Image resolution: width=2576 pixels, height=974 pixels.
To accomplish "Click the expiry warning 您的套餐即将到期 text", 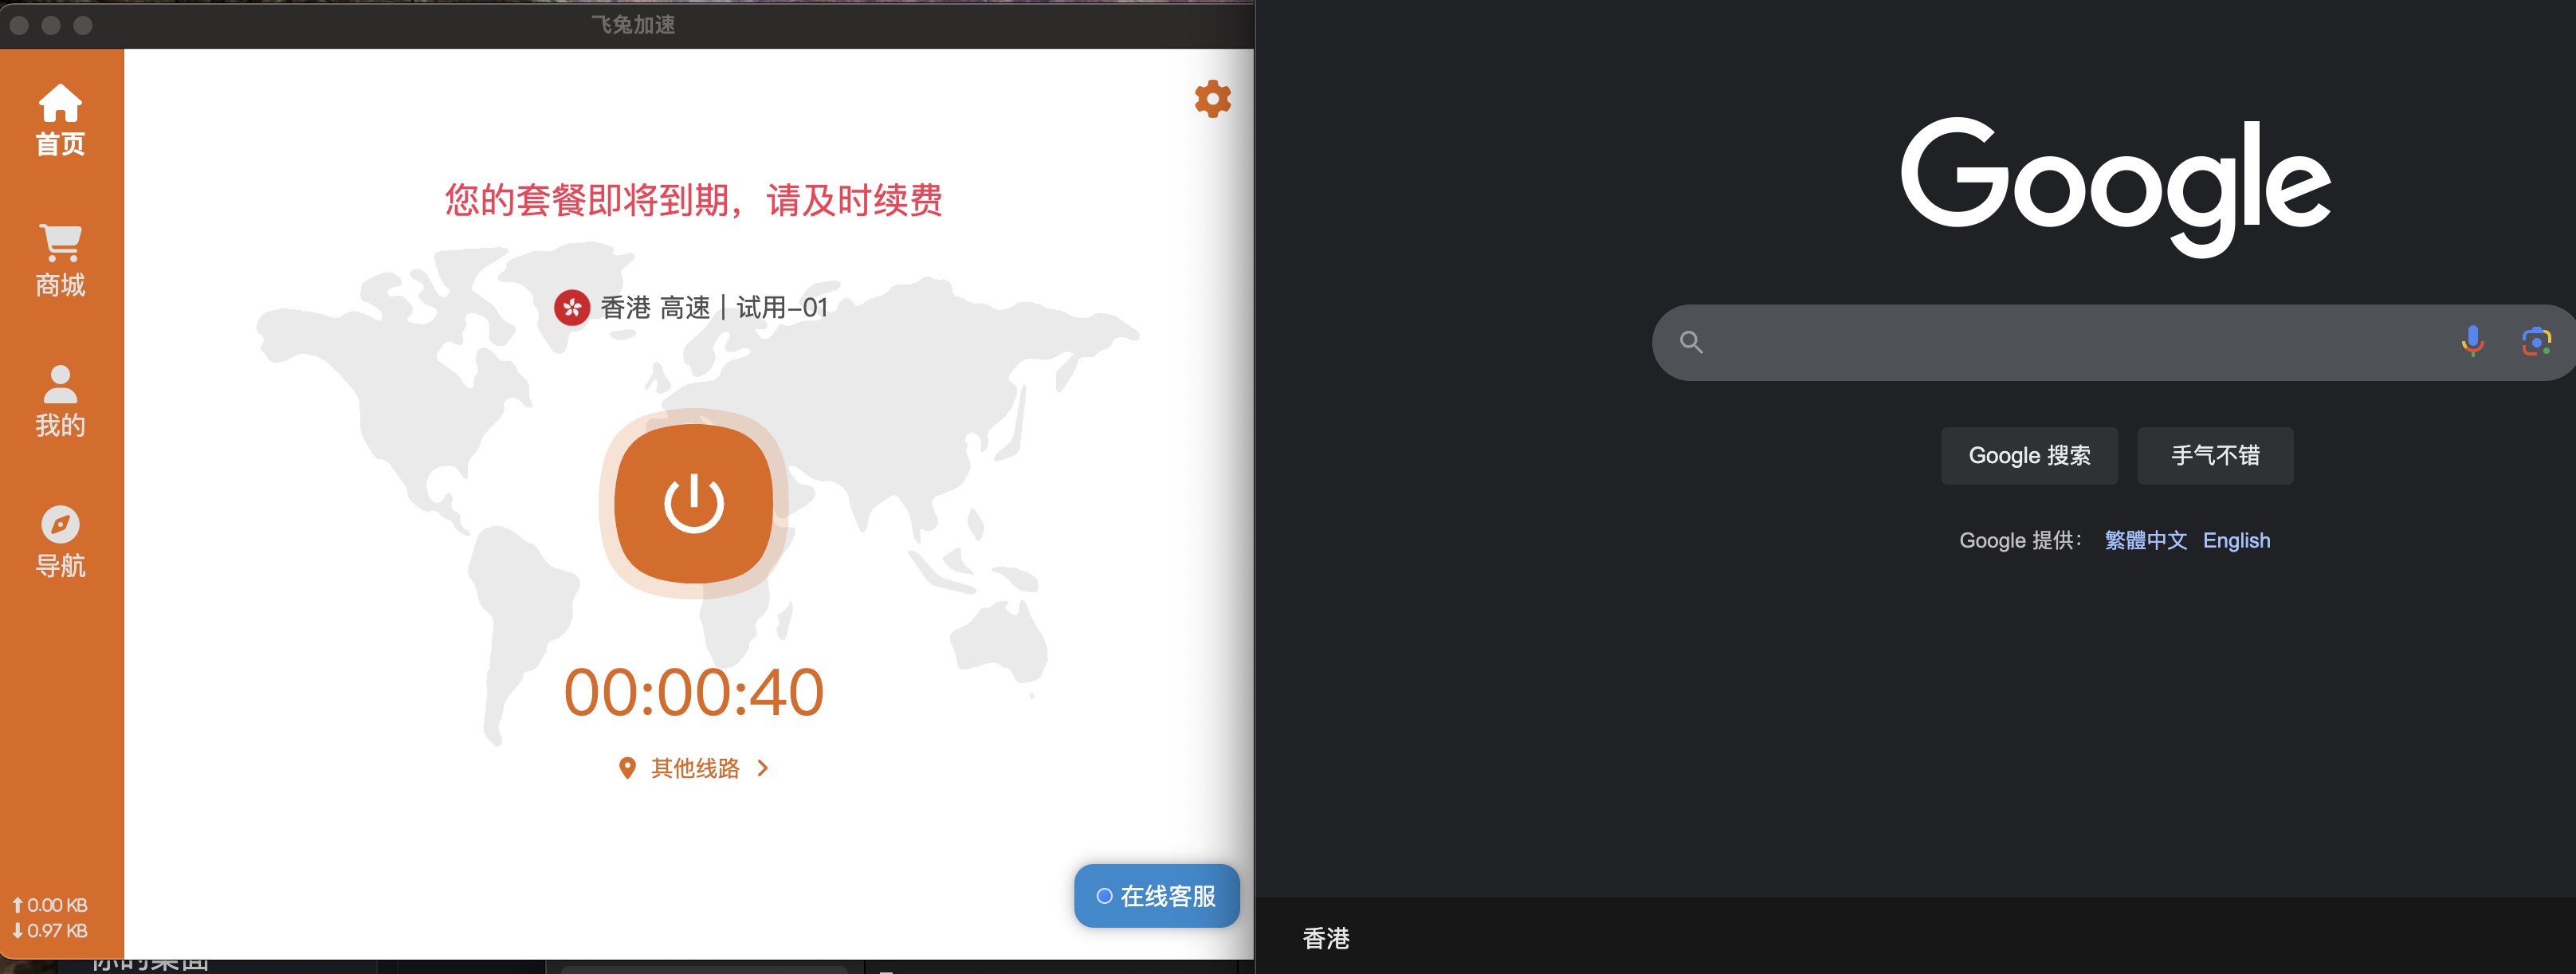I will click(x=693, y=200).
